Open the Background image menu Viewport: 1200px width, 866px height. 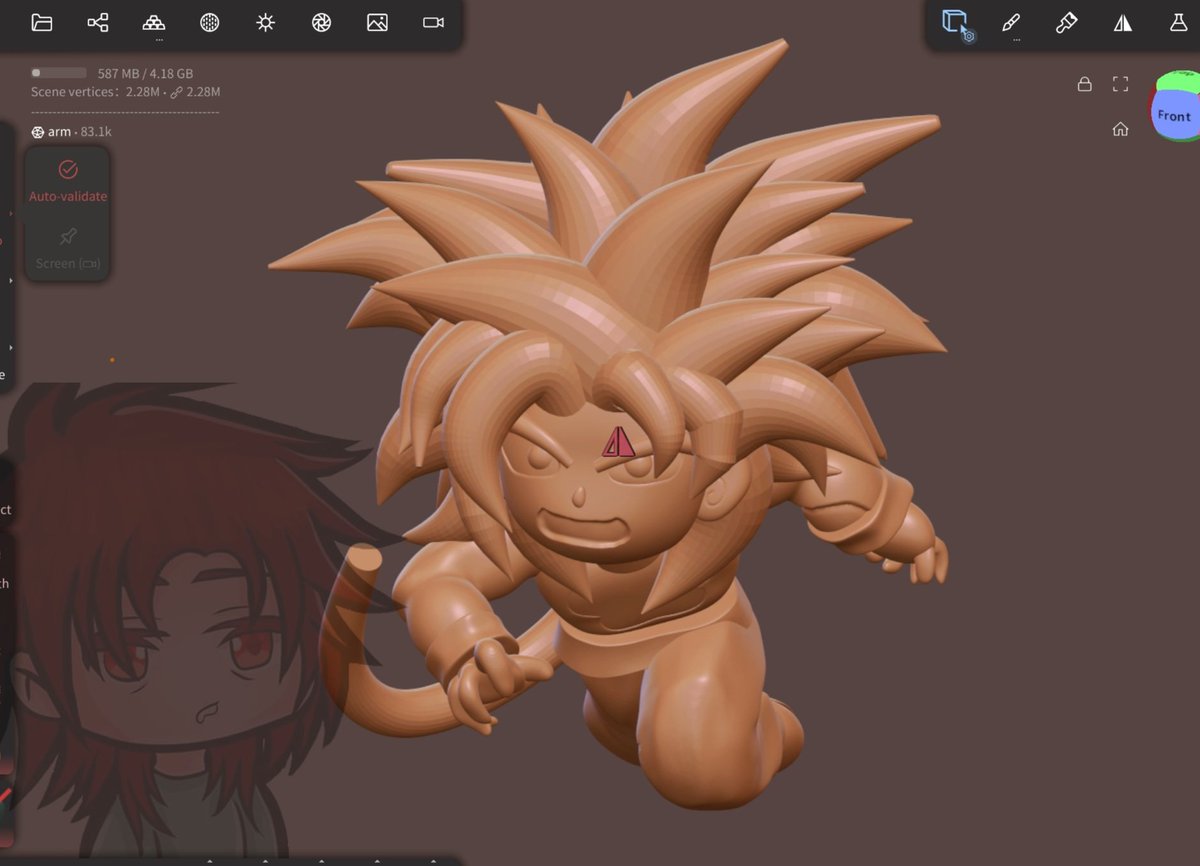tap(377, 22)
